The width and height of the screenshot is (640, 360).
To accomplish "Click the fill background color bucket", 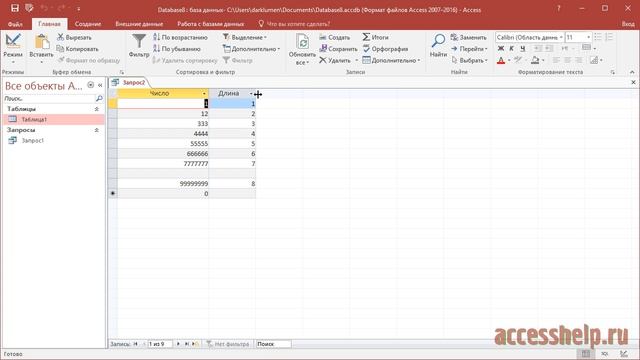I will [536, 60].
